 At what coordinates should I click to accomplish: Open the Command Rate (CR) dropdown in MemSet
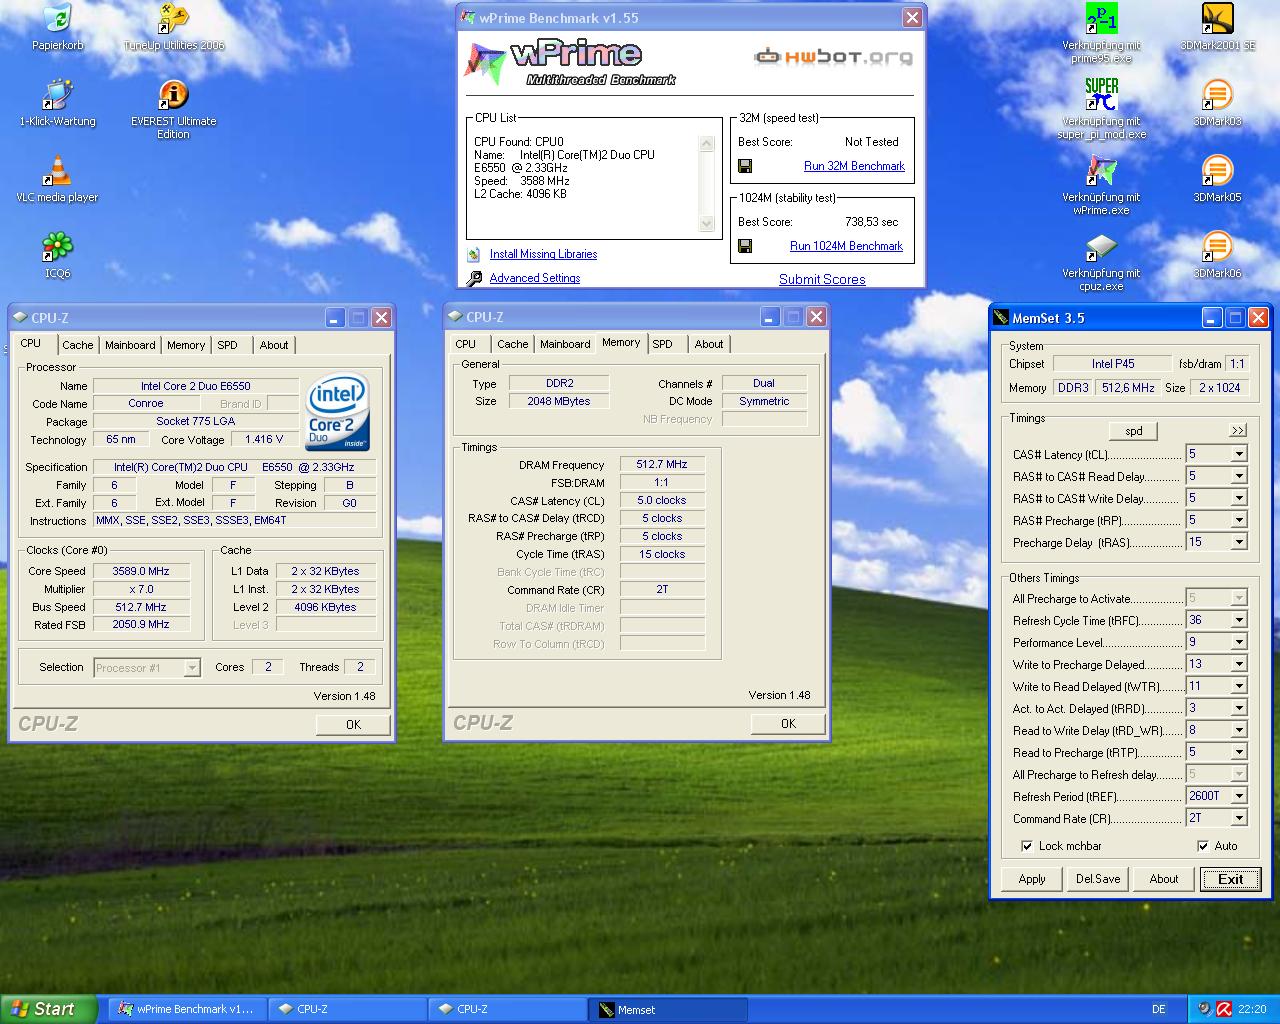point(1238,818)
